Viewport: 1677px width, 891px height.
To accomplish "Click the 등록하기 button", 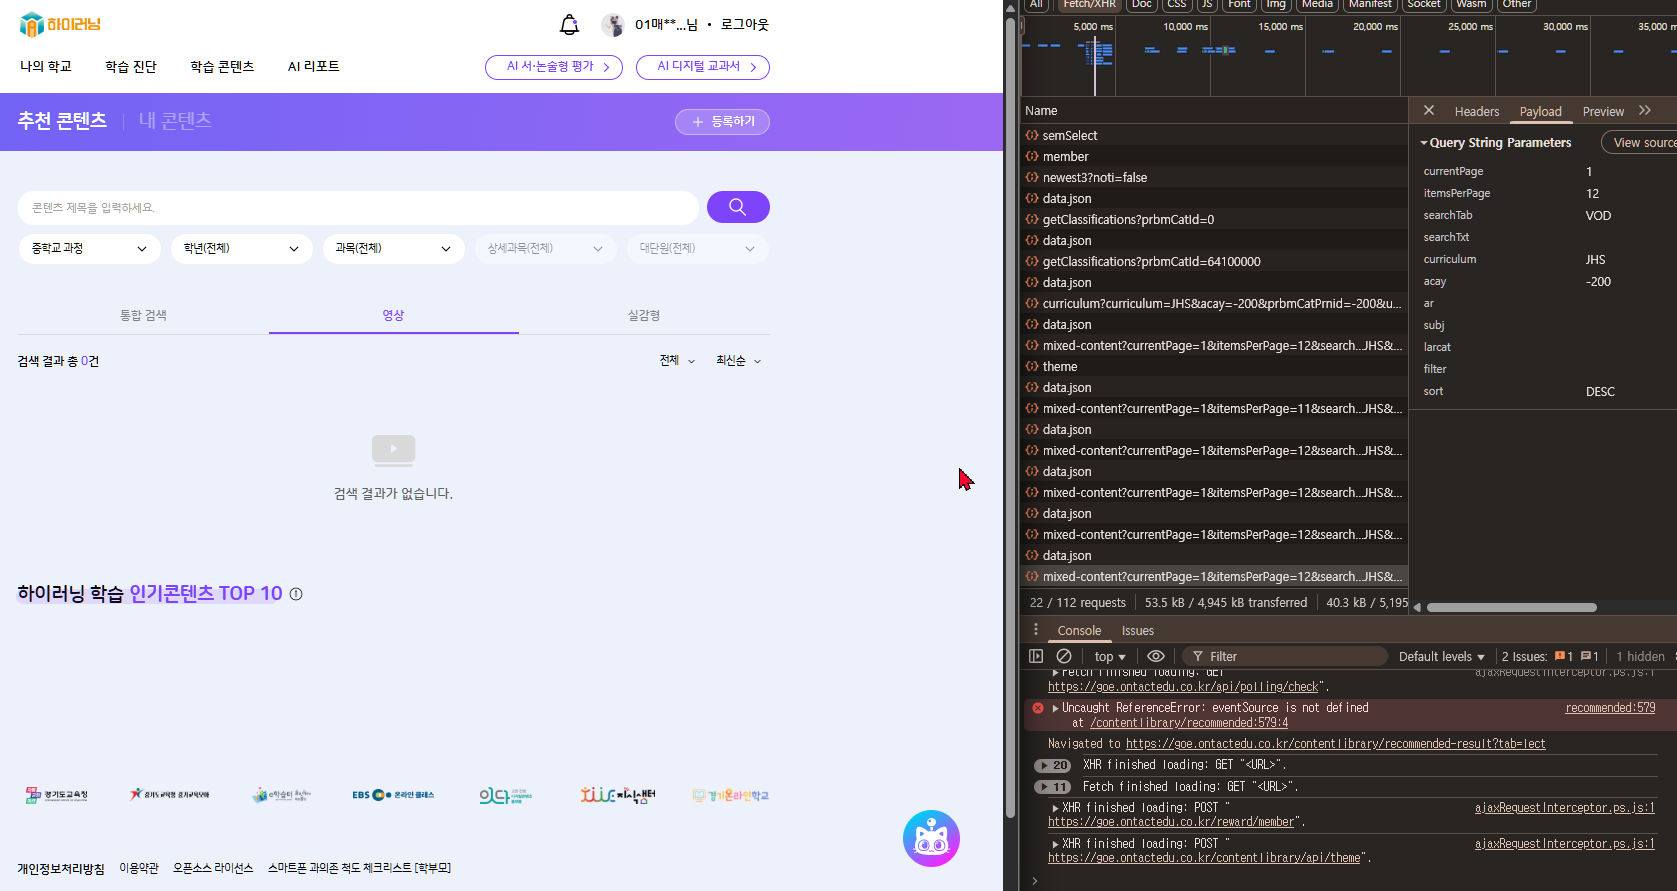I will point(722,122).
